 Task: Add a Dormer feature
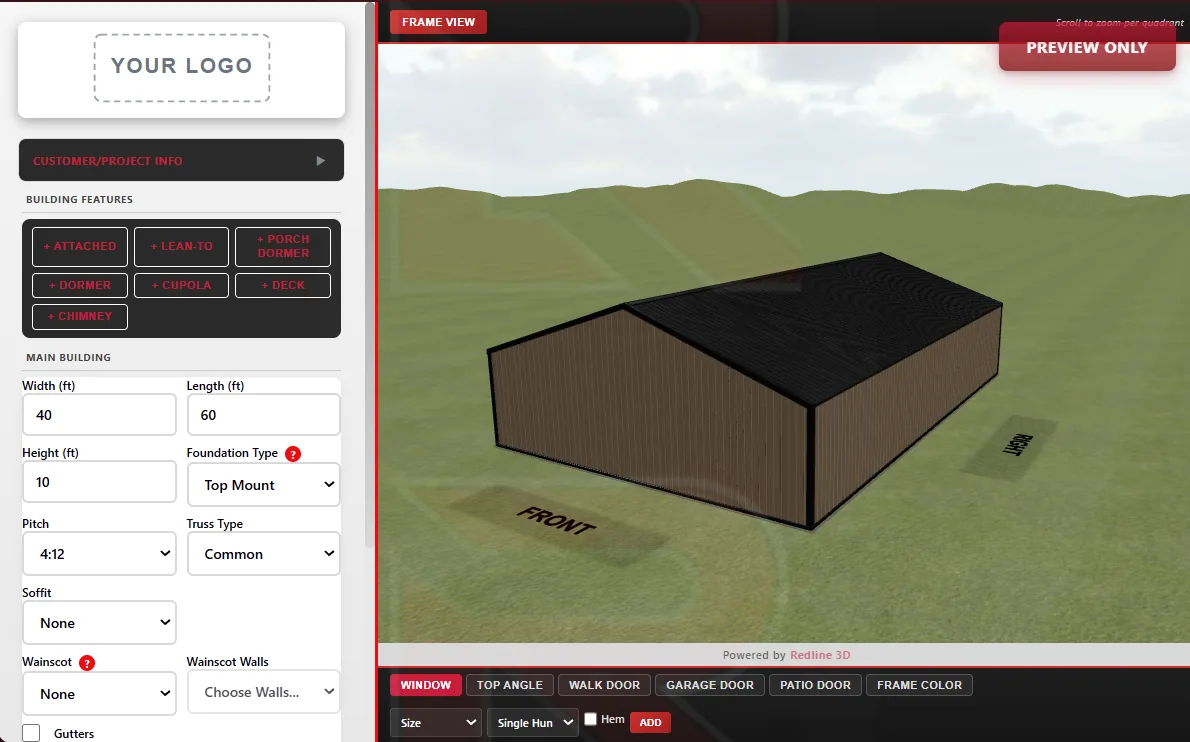tap(80, 285)
